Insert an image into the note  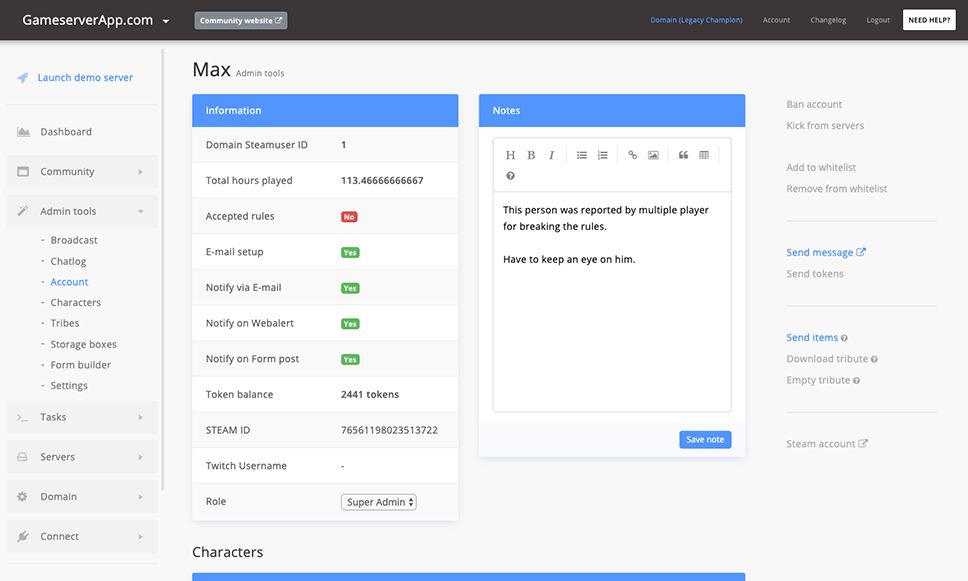pos(654,154)
